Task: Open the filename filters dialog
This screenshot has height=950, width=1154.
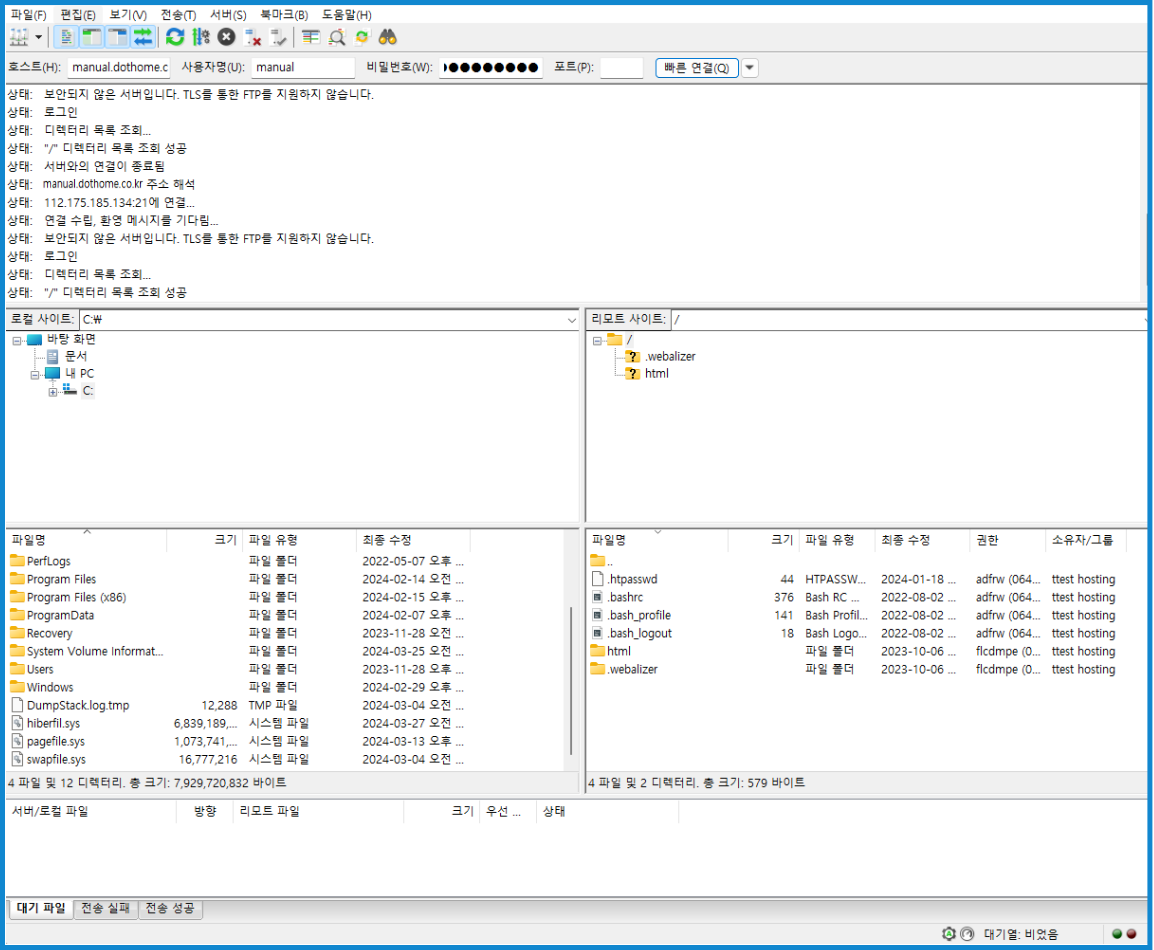Action: [311, 37]
